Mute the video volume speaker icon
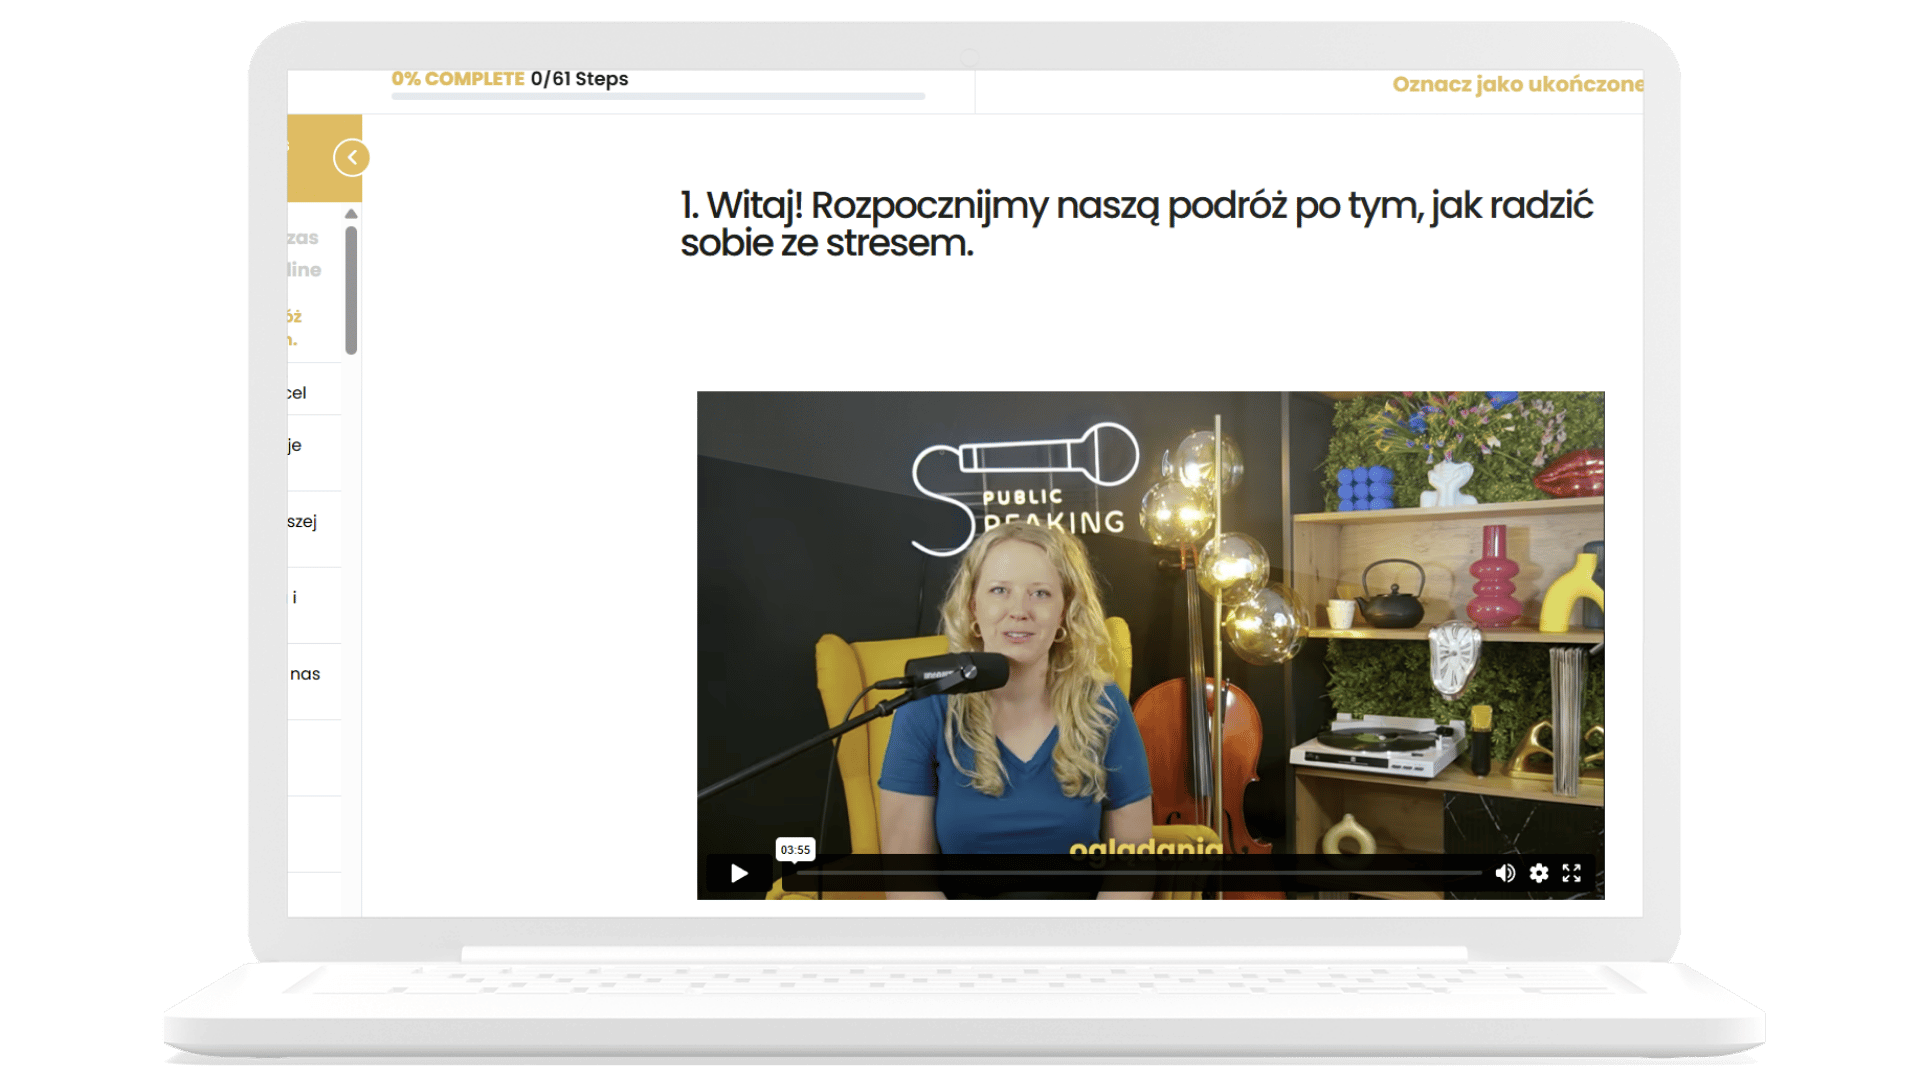Viewport: 1920px width, 1080px height. [1504, 873]
